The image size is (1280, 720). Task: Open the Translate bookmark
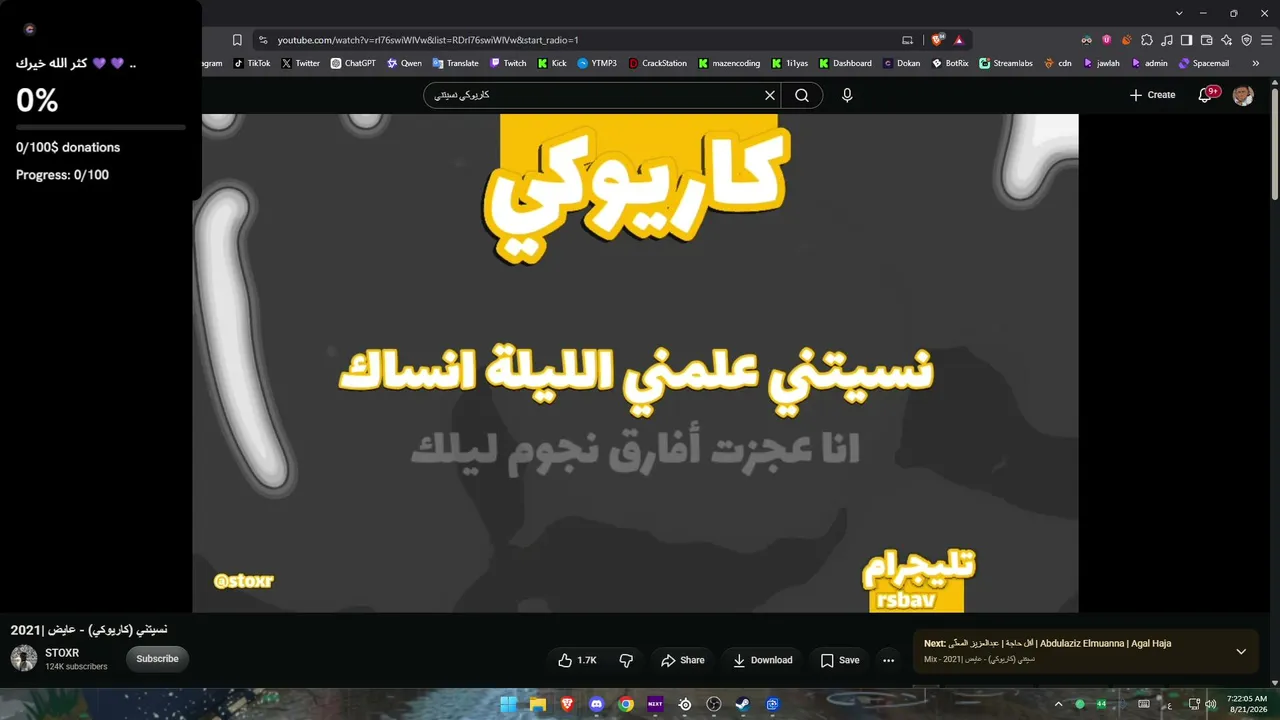tap(455, 63)
